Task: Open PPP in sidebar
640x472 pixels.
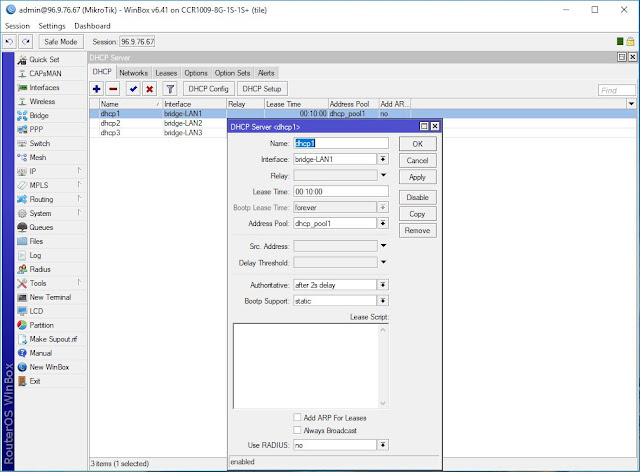Action: (x=51, y=129)
